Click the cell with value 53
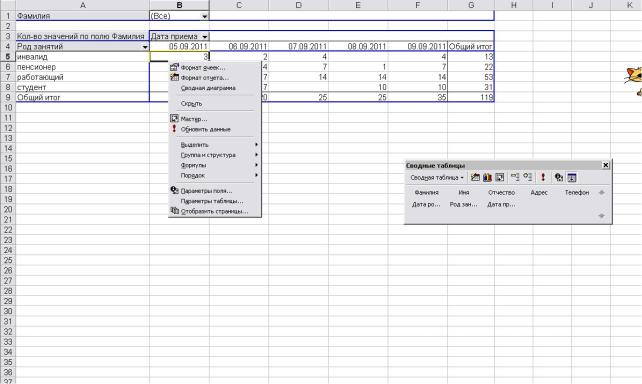The image size is (642, 384). [471, 77]
